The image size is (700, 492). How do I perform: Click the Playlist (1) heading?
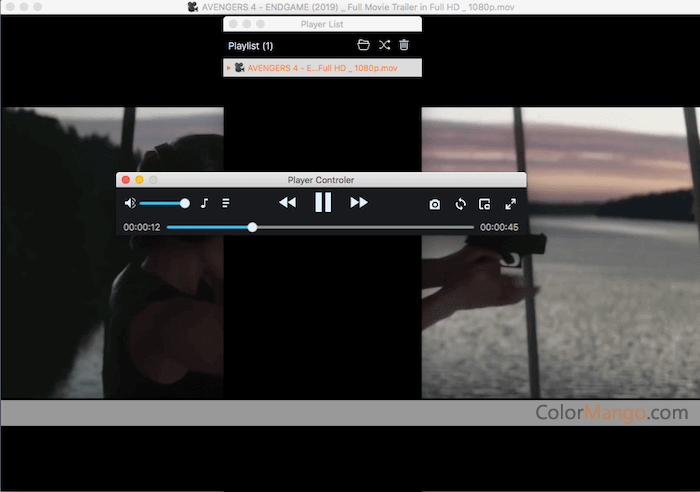[x=250, y=46]
